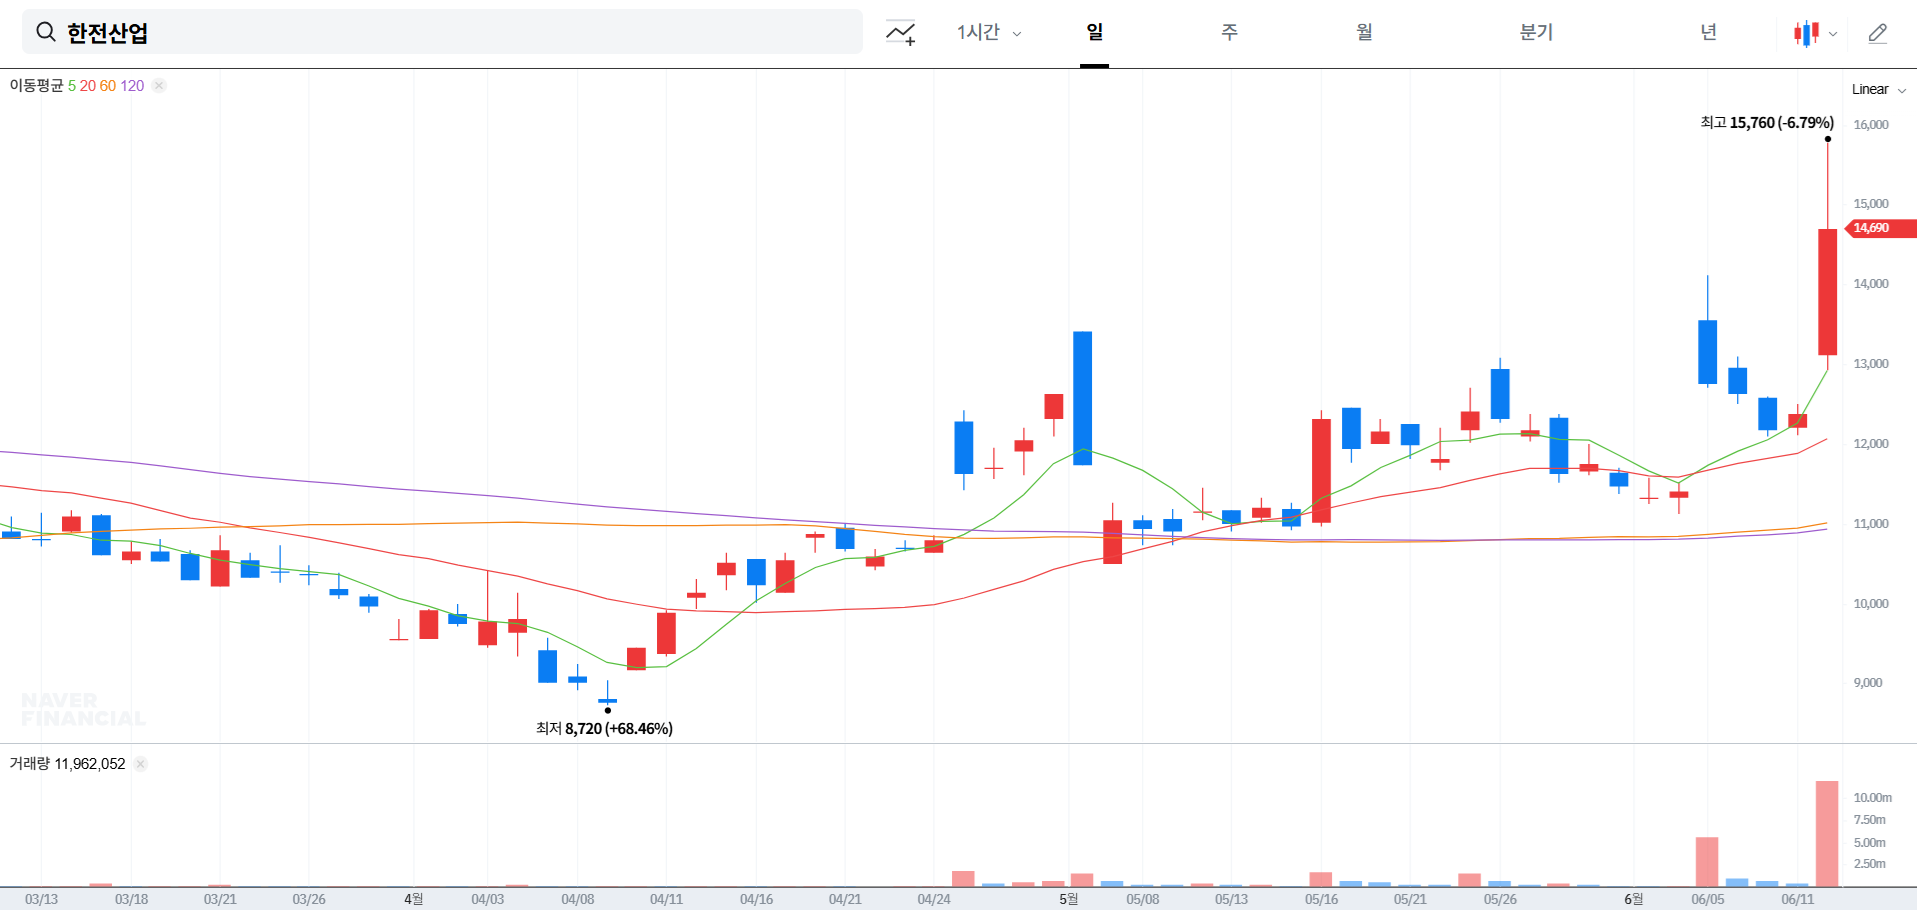Open the Linear scale dropdown

pos(1878,89)
